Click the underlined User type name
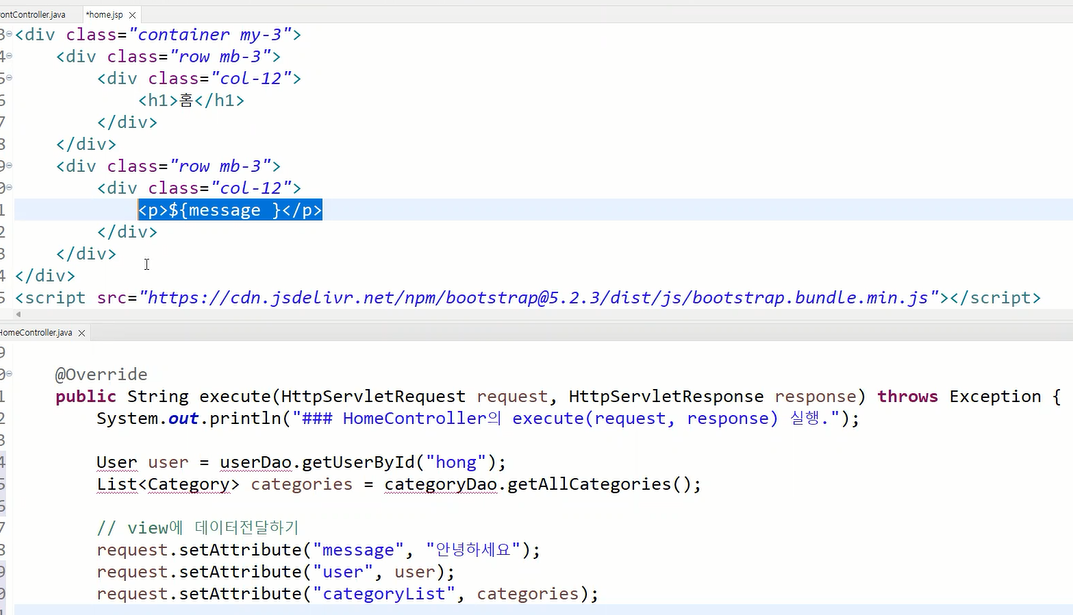The height and width of the screenshot is (615, 1073). (116, 462)
